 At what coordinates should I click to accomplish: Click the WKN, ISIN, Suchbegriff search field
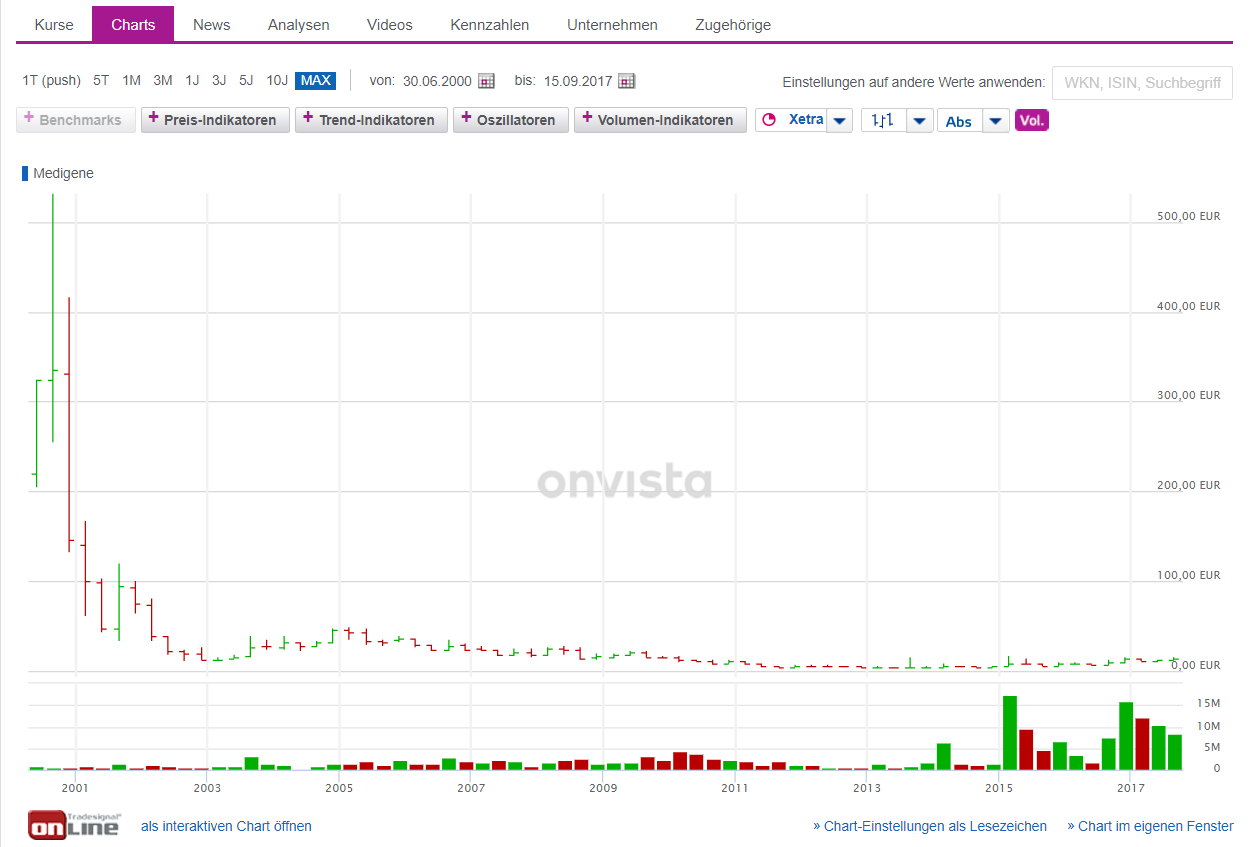tap(1142, 83)
